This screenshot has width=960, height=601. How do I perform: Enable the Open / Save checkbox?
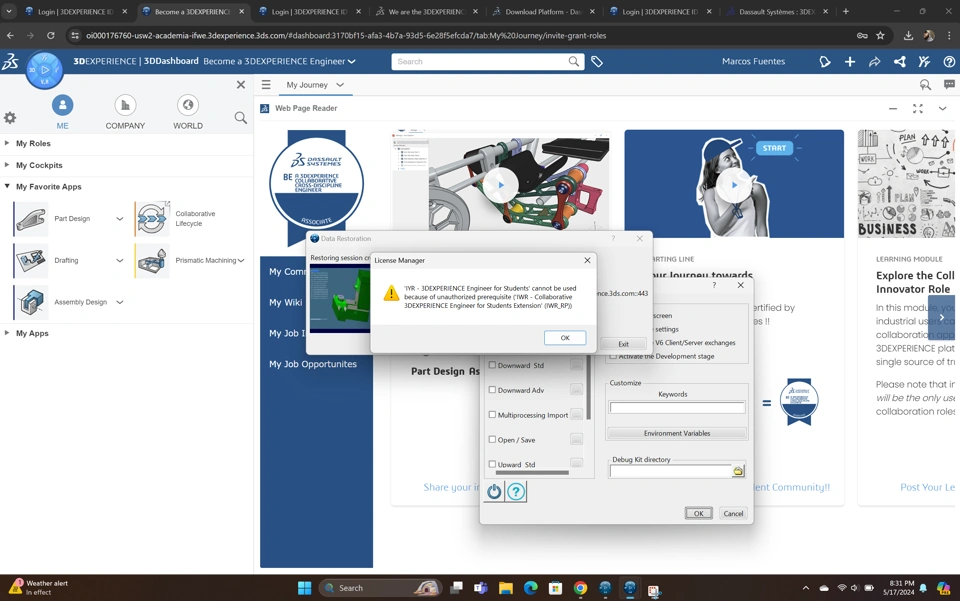[x=492, y=439]
